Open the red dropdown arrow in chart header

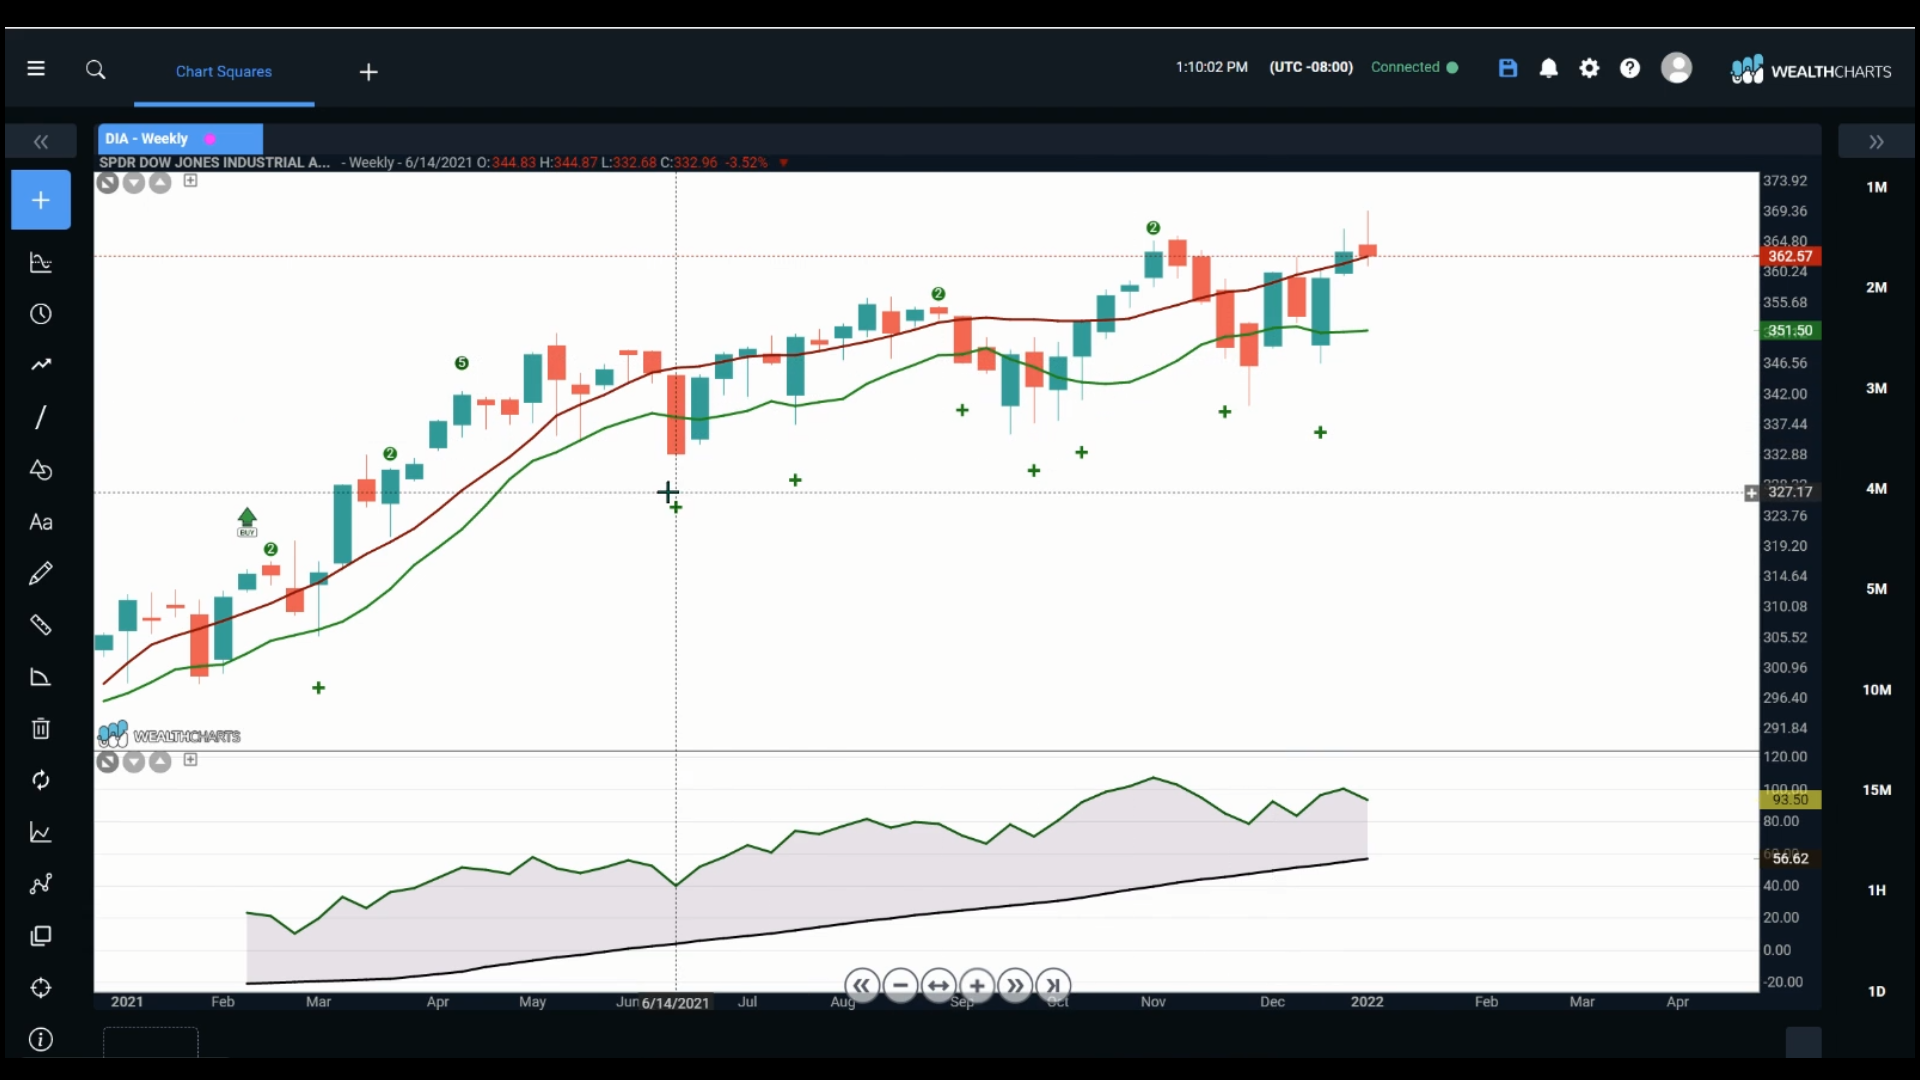[784, 163]
